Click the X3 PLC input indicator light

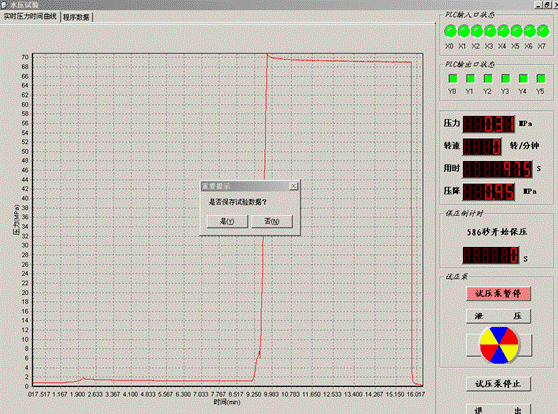coord(490,31)
